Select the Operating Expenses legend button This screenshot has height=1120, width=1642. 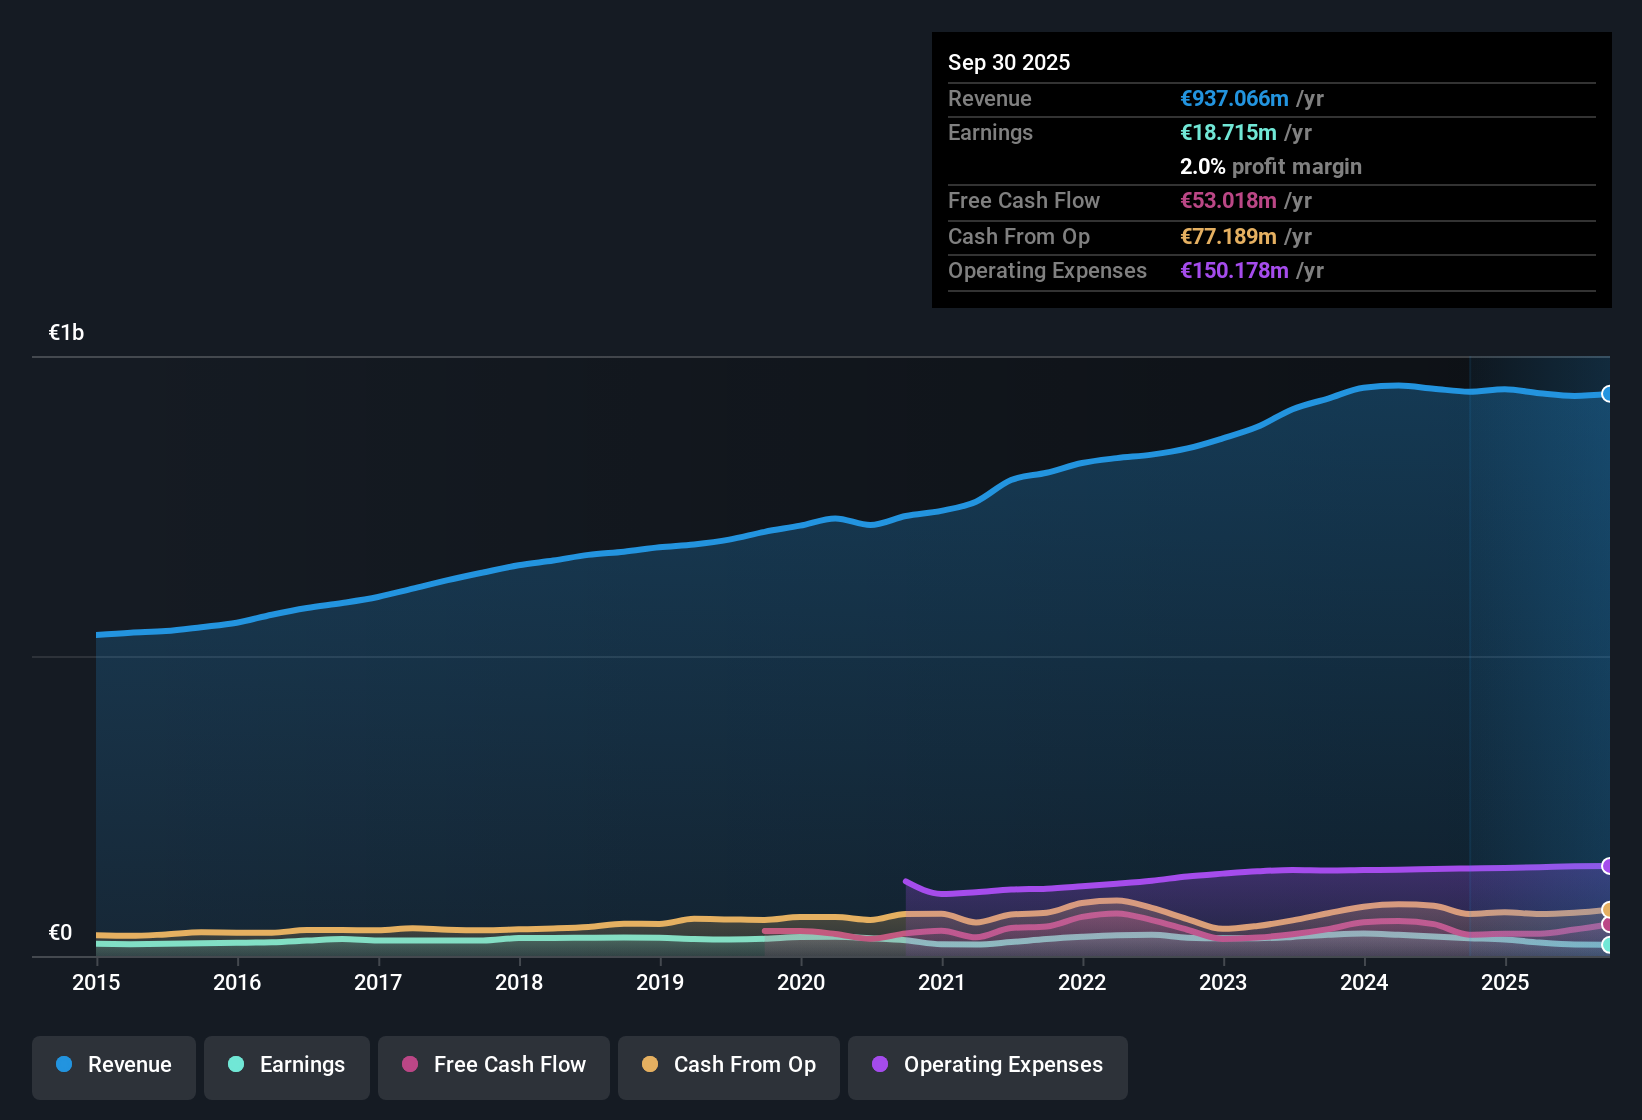coord(987,1065)
